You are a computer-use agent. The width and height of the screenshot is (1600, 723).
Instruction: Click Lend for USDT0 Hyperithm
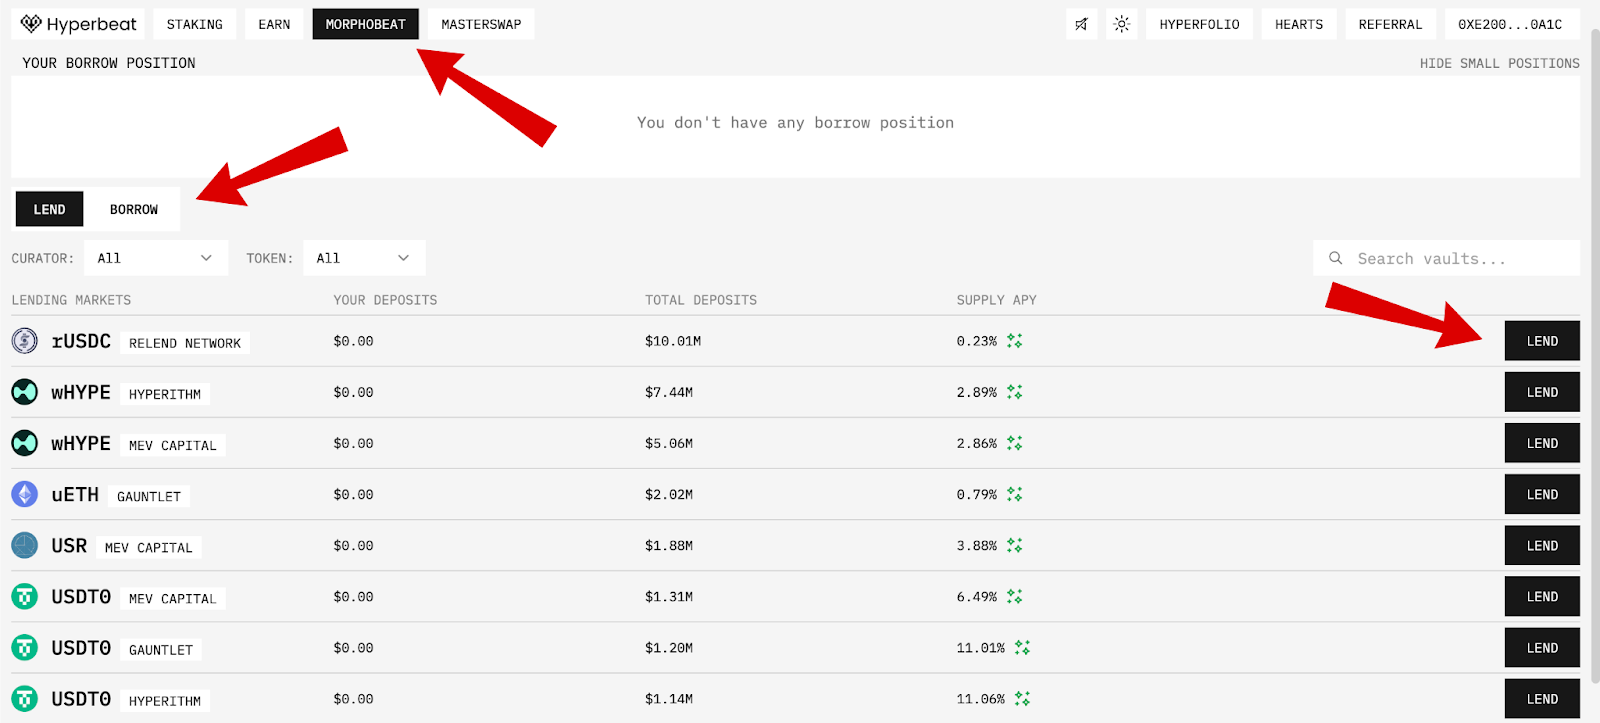(x=1542, y=699)
